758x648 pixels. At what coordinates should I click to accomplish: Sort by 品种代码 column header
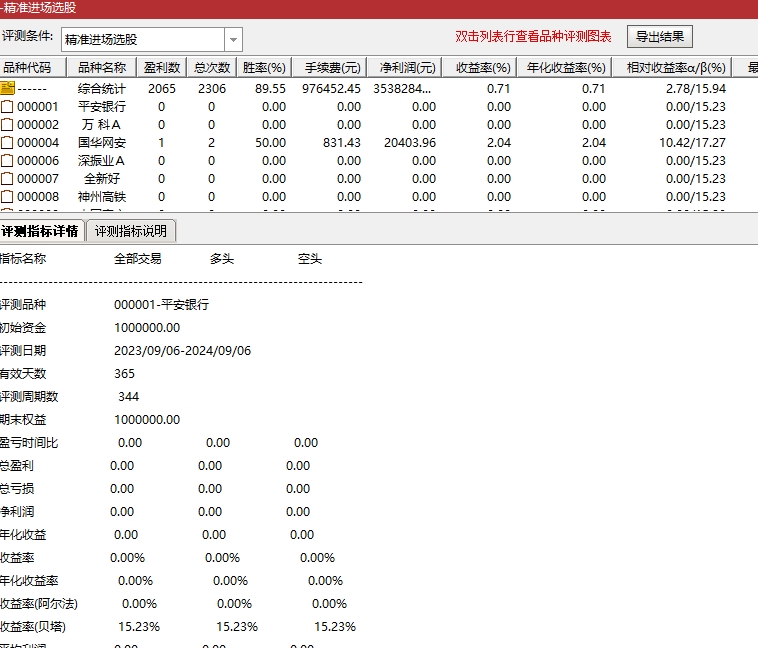coord(32,68)
